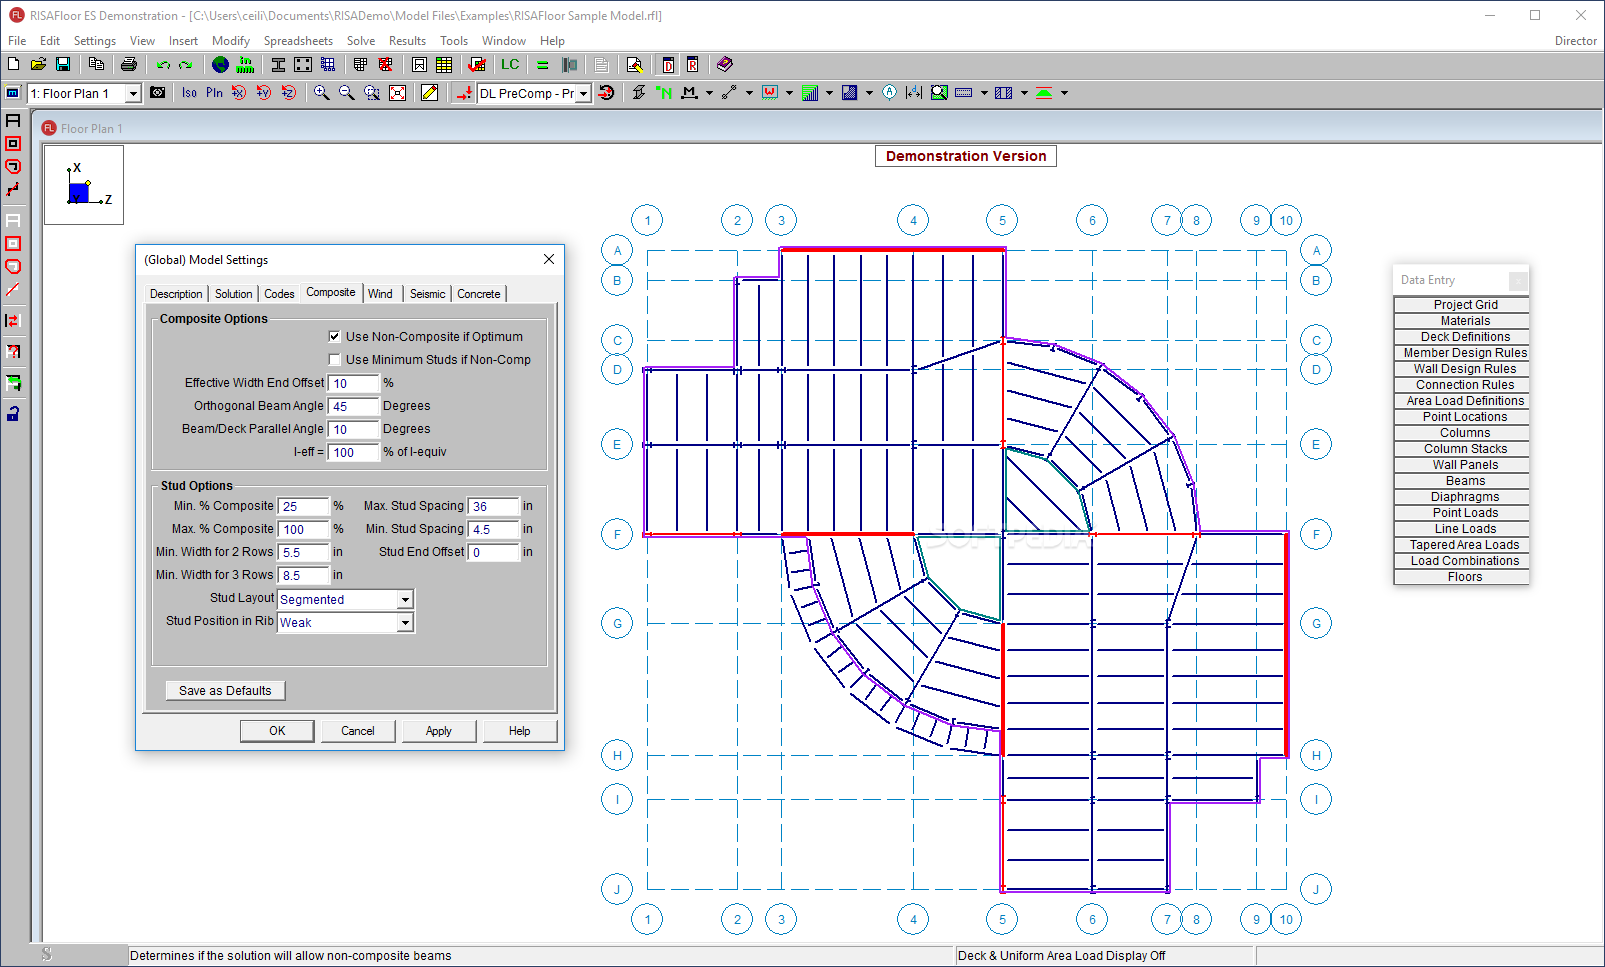The image size is (1605, 967).
Task: Open the Solve menu
Action: coord(361,41)
